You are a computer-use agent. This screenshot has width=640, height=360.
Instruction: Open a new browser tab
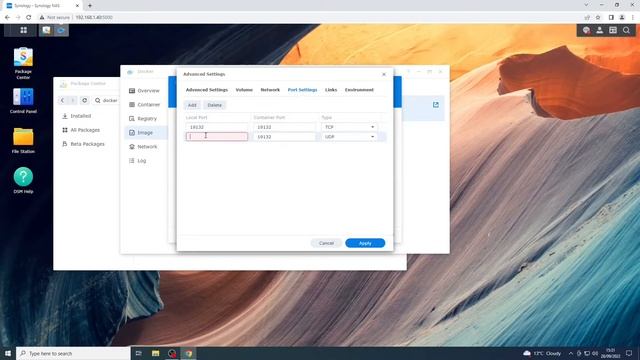90,6
